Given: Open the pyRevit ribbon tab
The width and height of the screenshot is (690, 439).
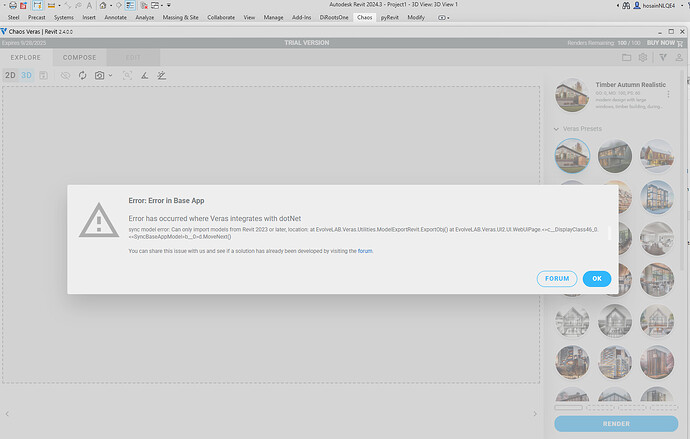Looking at the screenshot, I should point(390,18).
